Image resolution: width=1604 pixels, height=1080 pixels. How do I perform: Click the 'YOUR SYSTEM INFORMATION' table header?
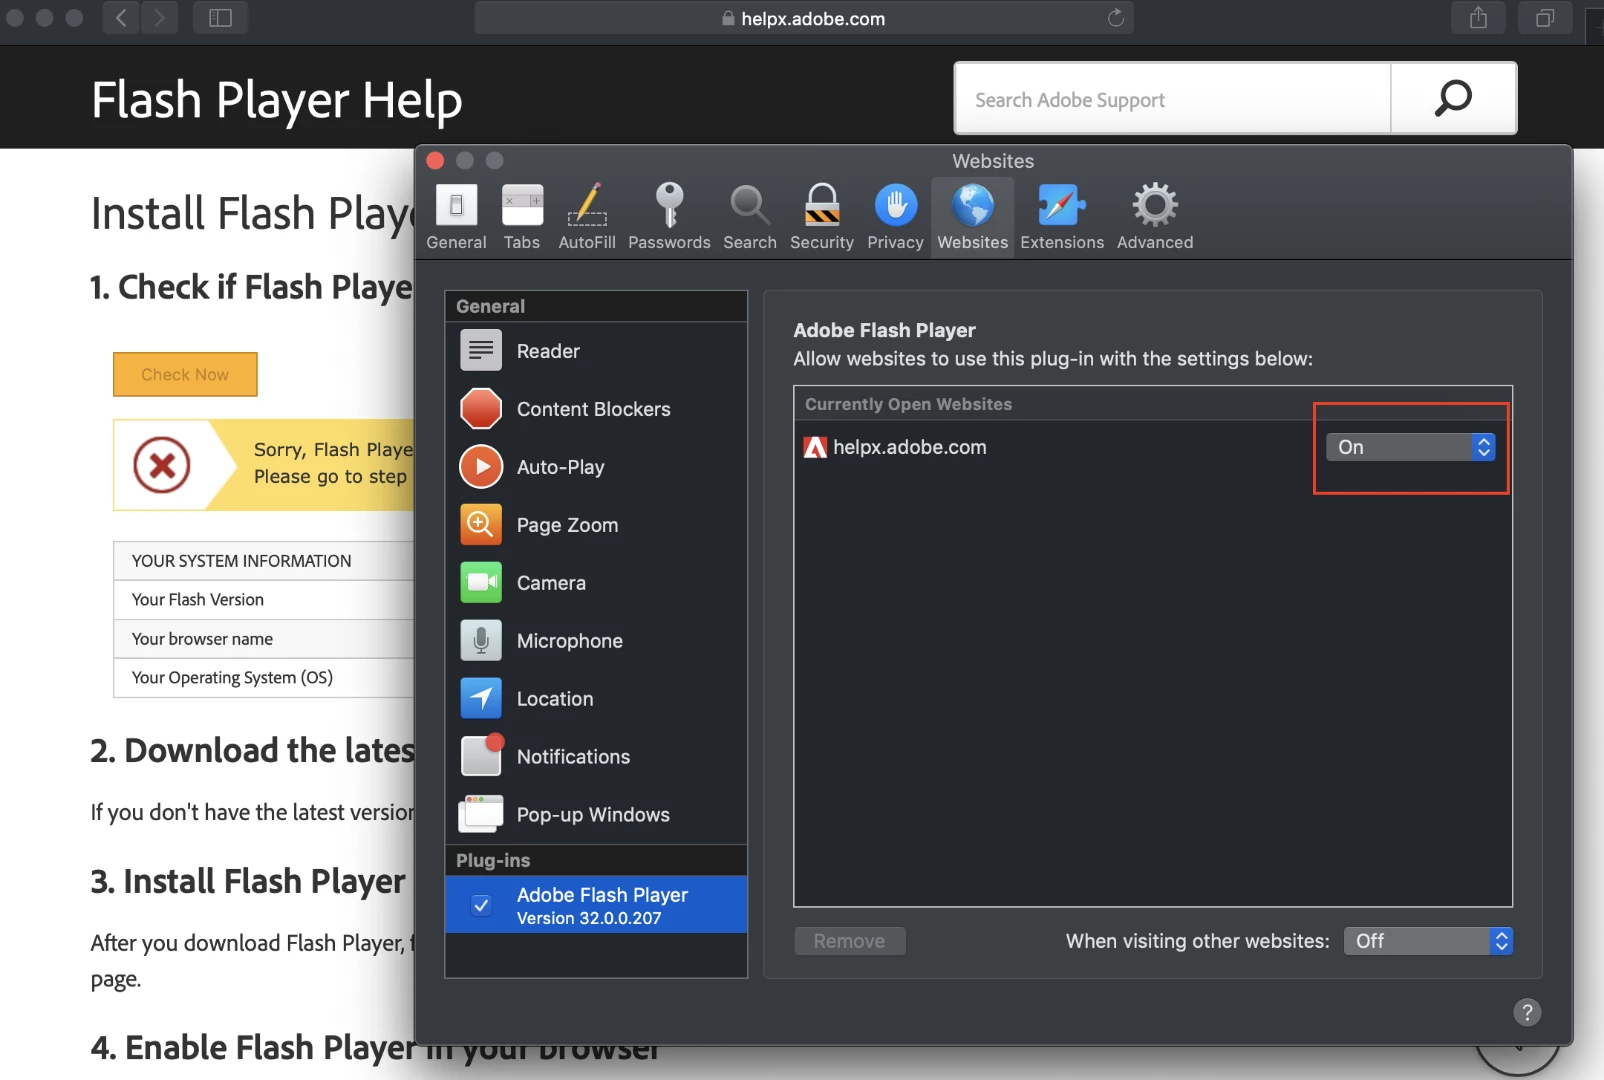pyautogui.click(x=264, y=561)
